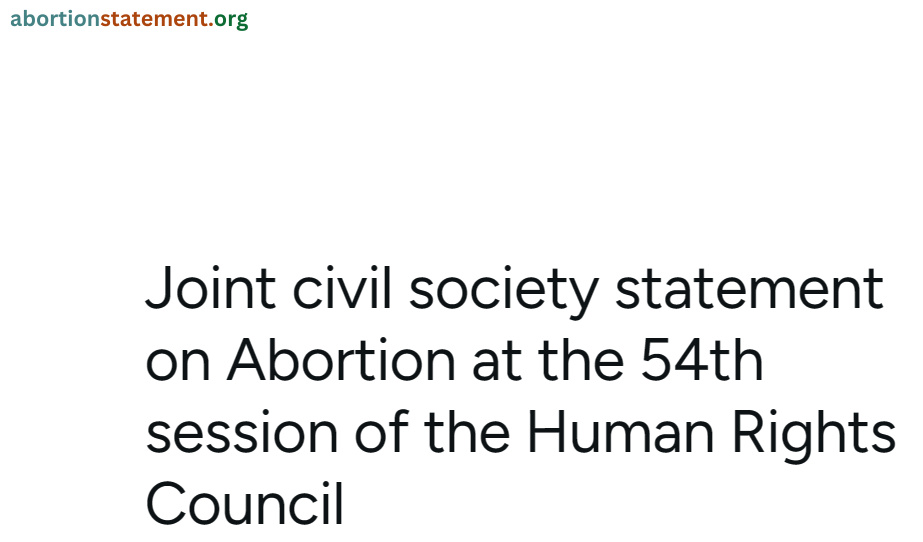923x542 pixels.
Task: Click the word "session" in the heading
Action: (242, 433)
